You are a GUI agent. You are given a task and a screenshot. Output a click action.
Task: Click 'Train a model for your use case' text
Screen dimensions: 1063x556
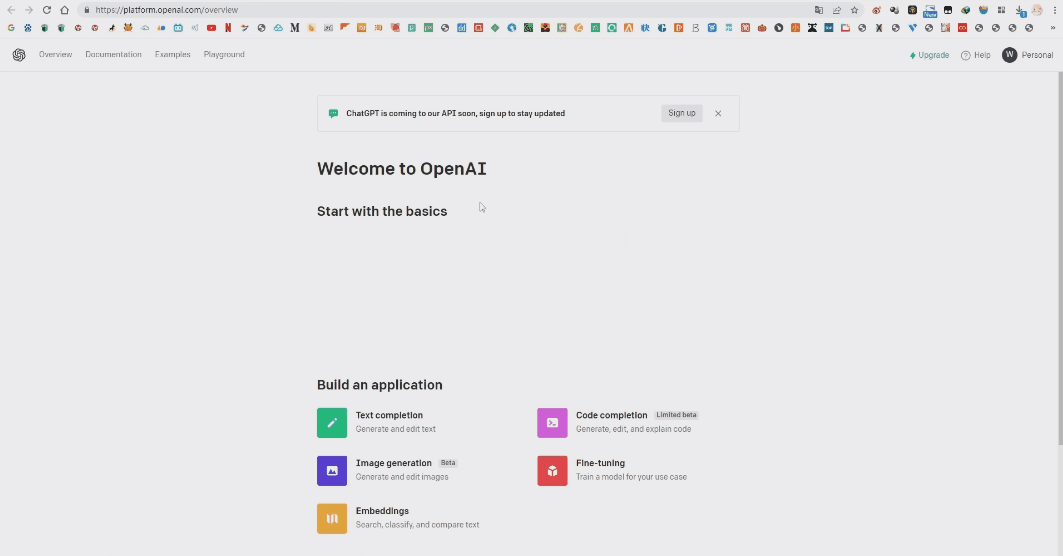pos(631,477)
